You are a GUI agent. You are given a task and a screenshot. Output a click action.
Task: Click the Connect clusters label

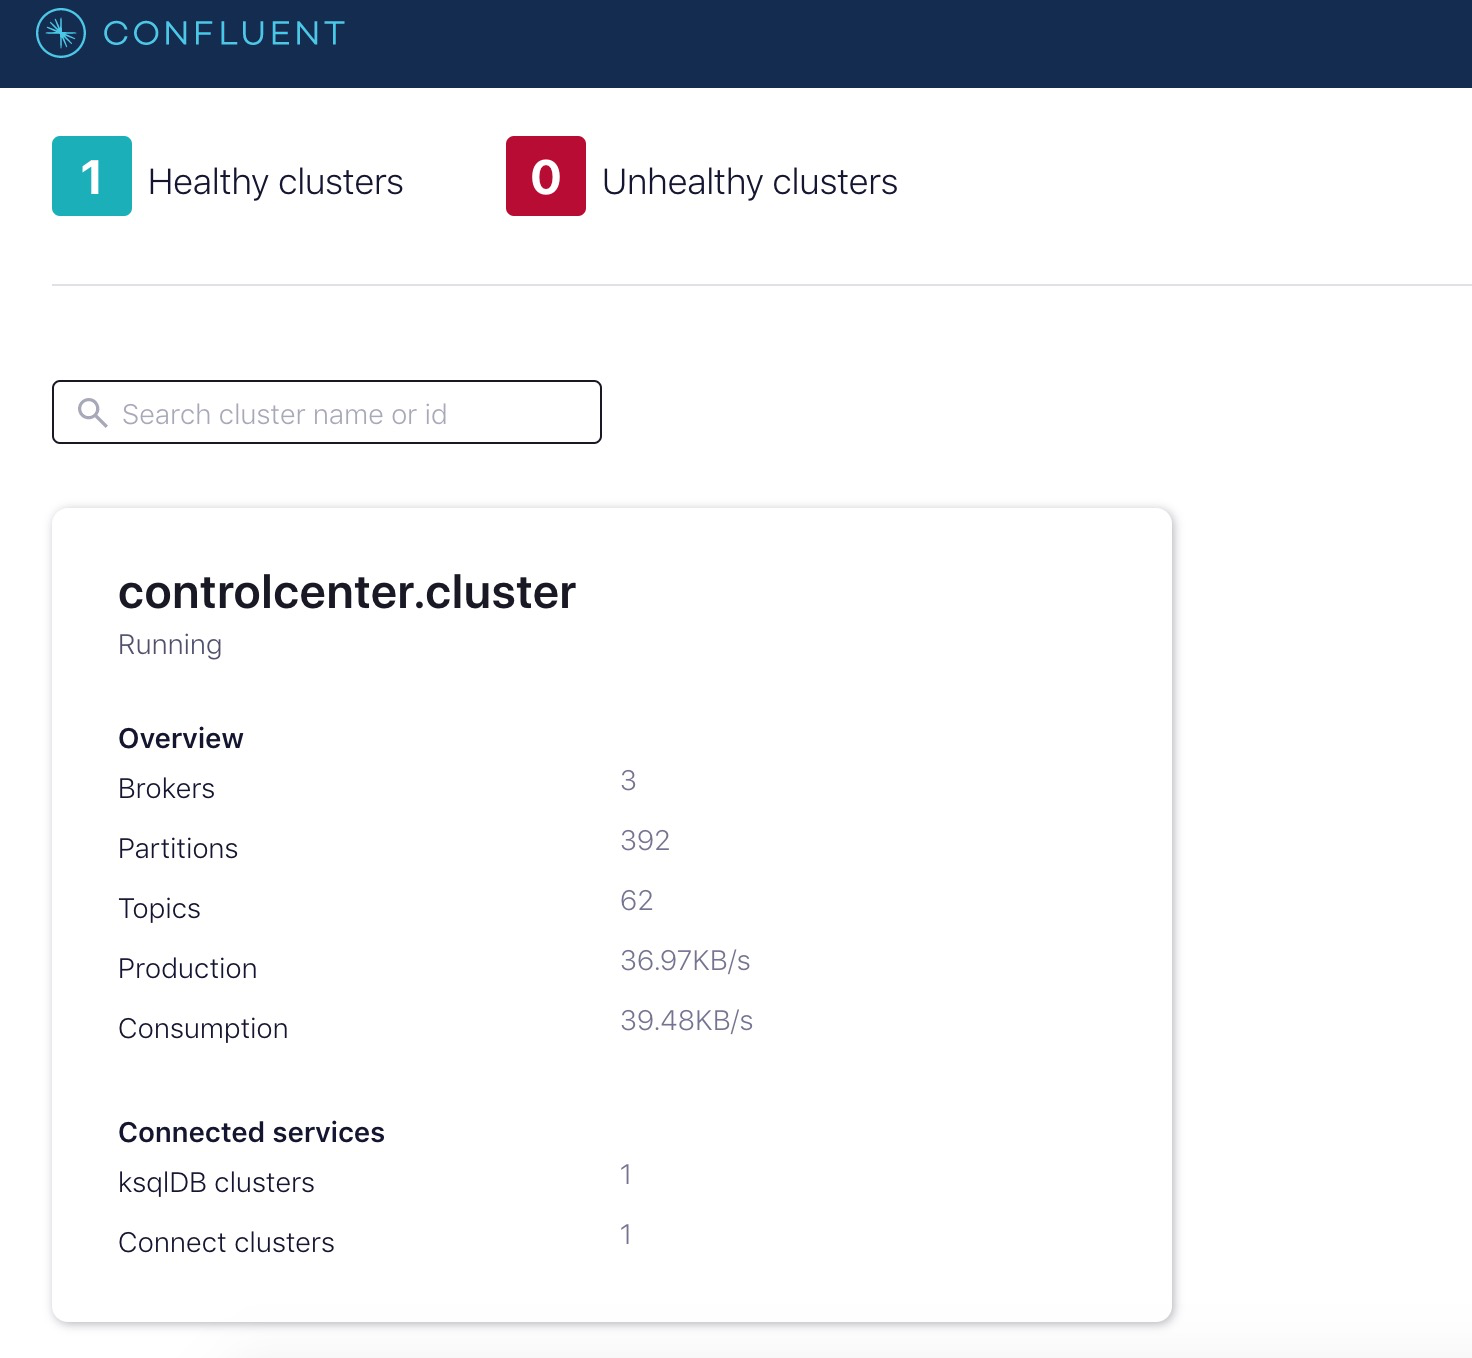coord(227,1242)
